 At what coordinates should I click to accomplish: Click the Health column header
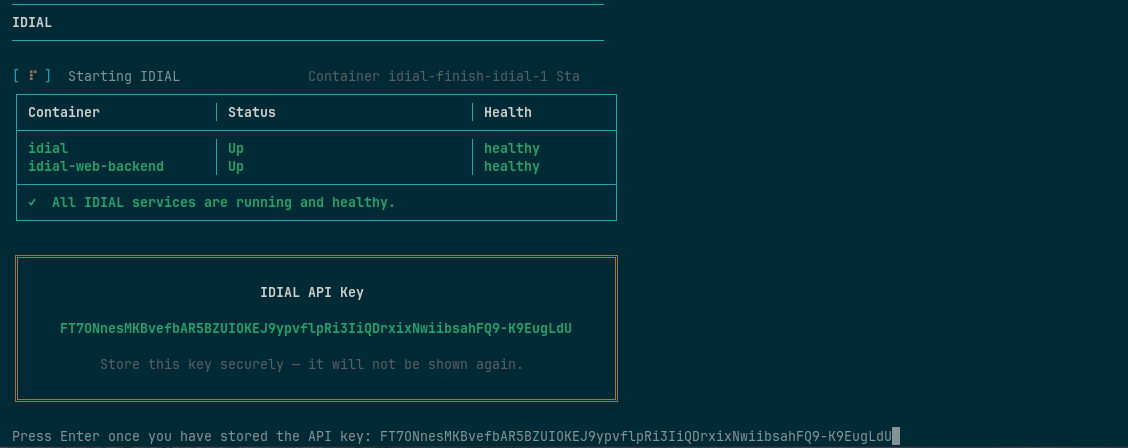(508, 112)
